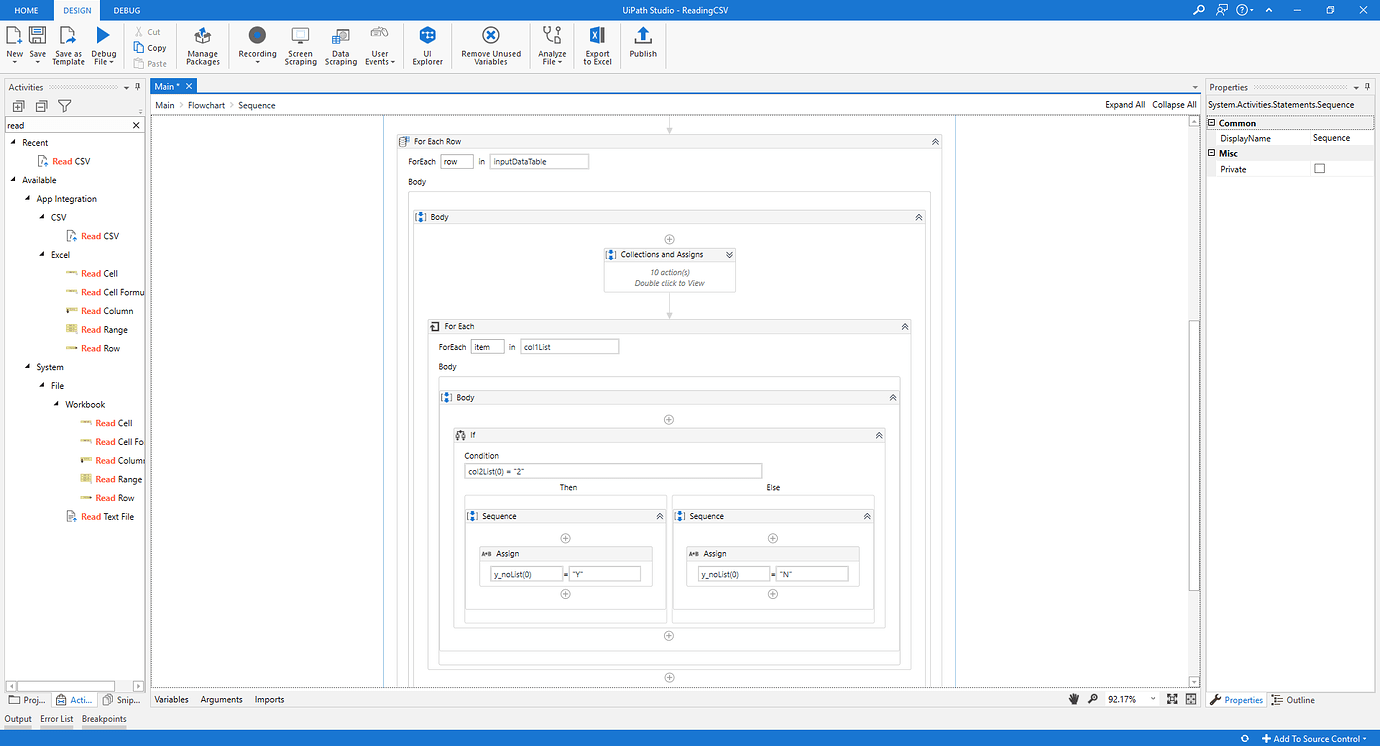Click Add To Source Control
1380x746 pixels.
pos(1312,738)
